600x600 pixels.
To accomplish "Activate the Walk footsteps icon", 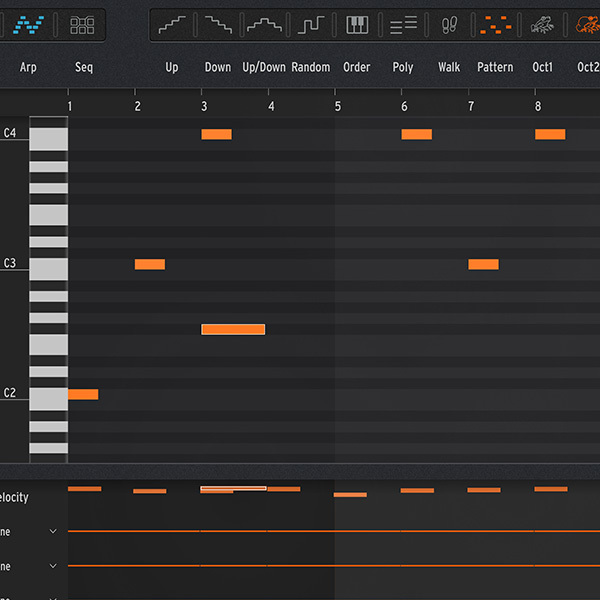I will (x=449, y=25).
